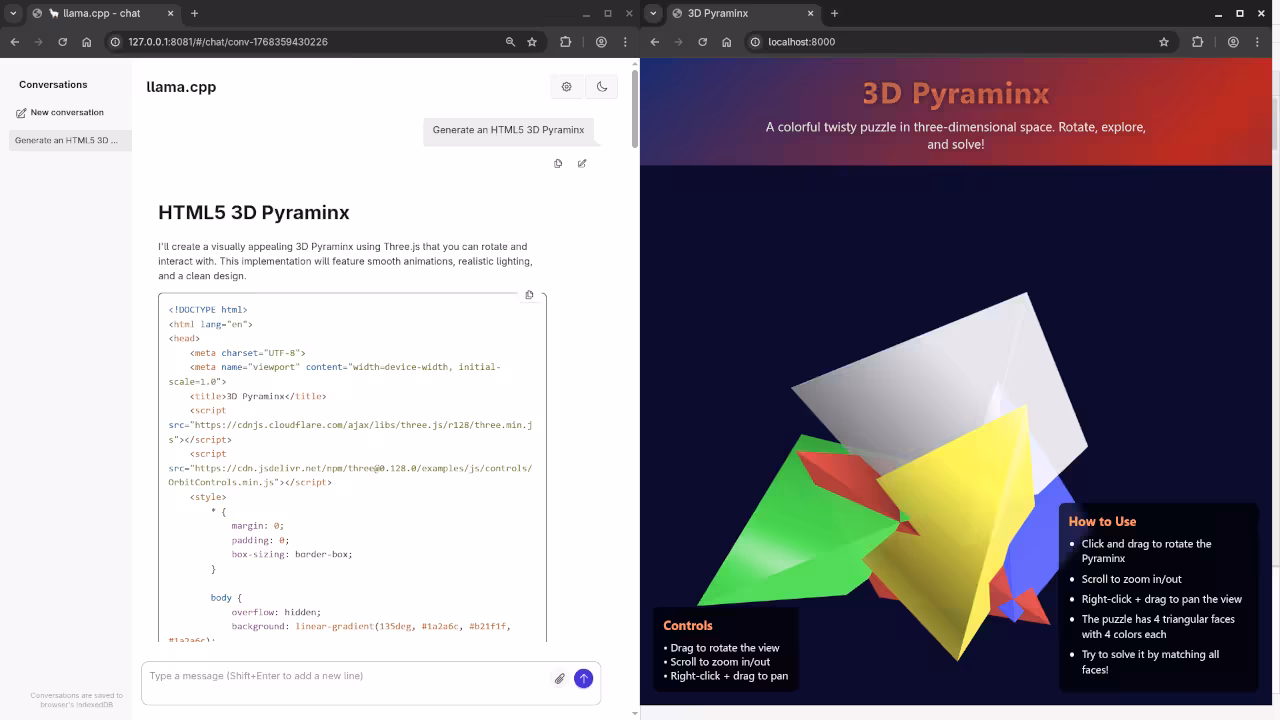The width and height of the screenshot is (1280, 720).
Task: Toggle dark mode with the moon icon
Action: 602,87
